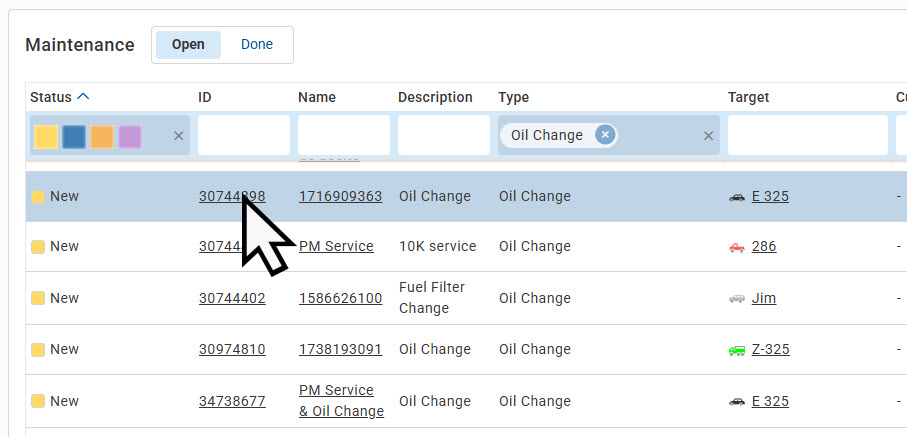This screenshot has height=437, width=907.
Task: Click New status icon in 10K service row
Action: (38, 247)
